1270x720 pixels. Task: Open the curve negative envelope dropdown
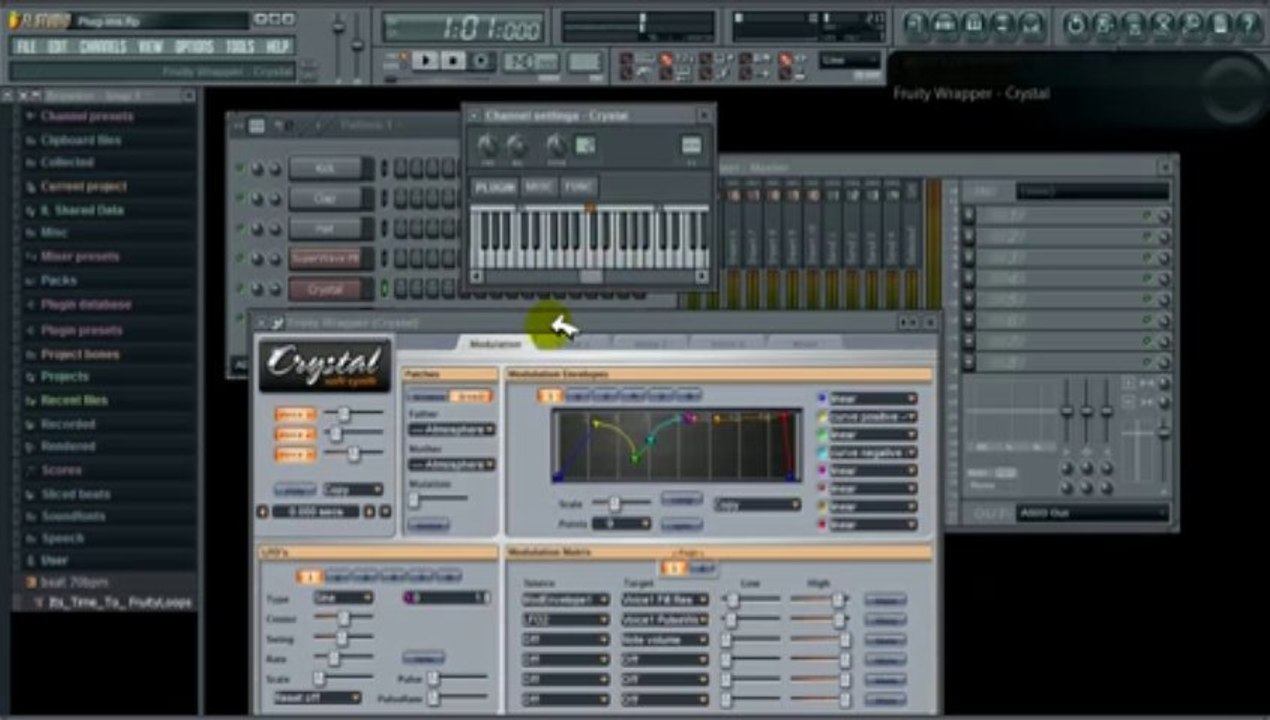point(874,452)
